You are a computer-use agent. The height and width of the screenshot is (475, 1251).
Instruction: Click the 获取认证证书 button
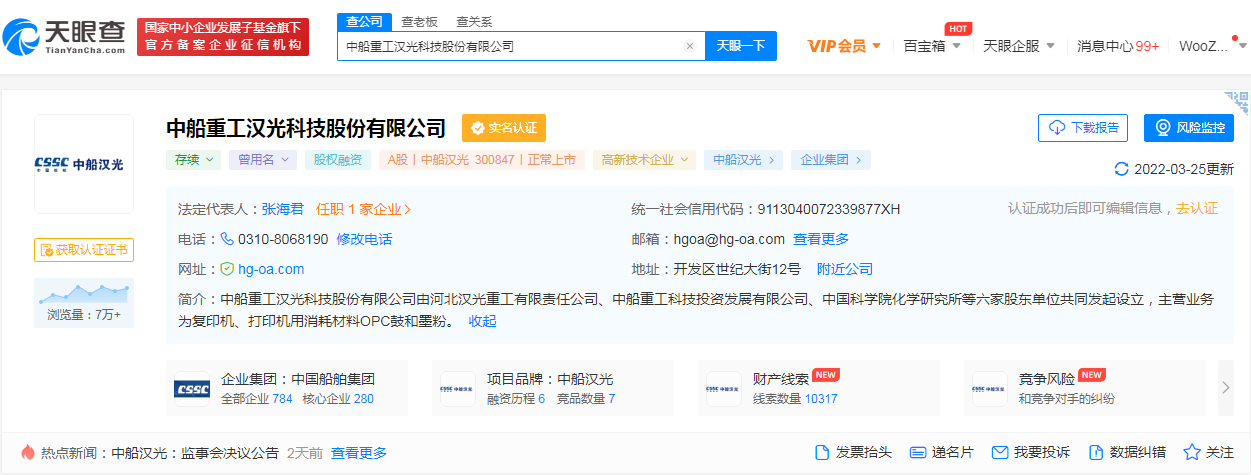point(84,250)
